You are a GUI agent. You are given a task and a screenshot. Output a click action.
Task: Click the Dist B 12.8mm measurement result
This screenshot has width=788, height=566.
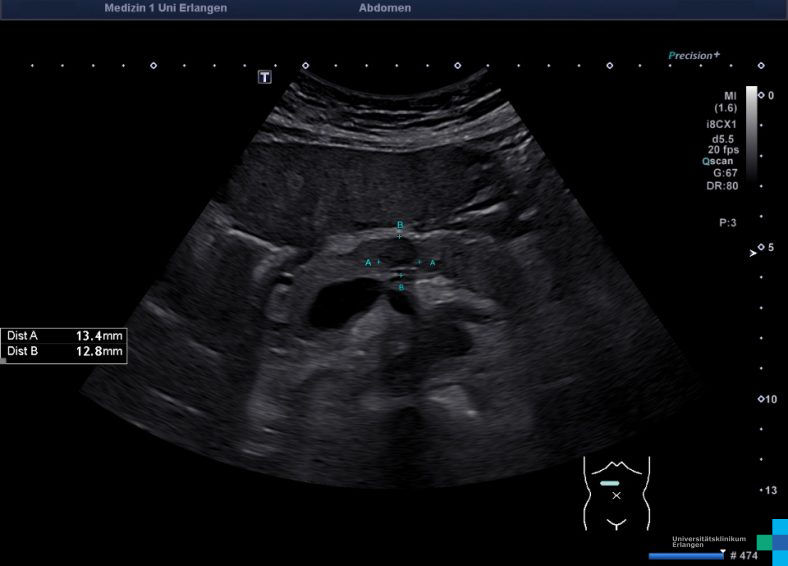[x=65, y=352]
